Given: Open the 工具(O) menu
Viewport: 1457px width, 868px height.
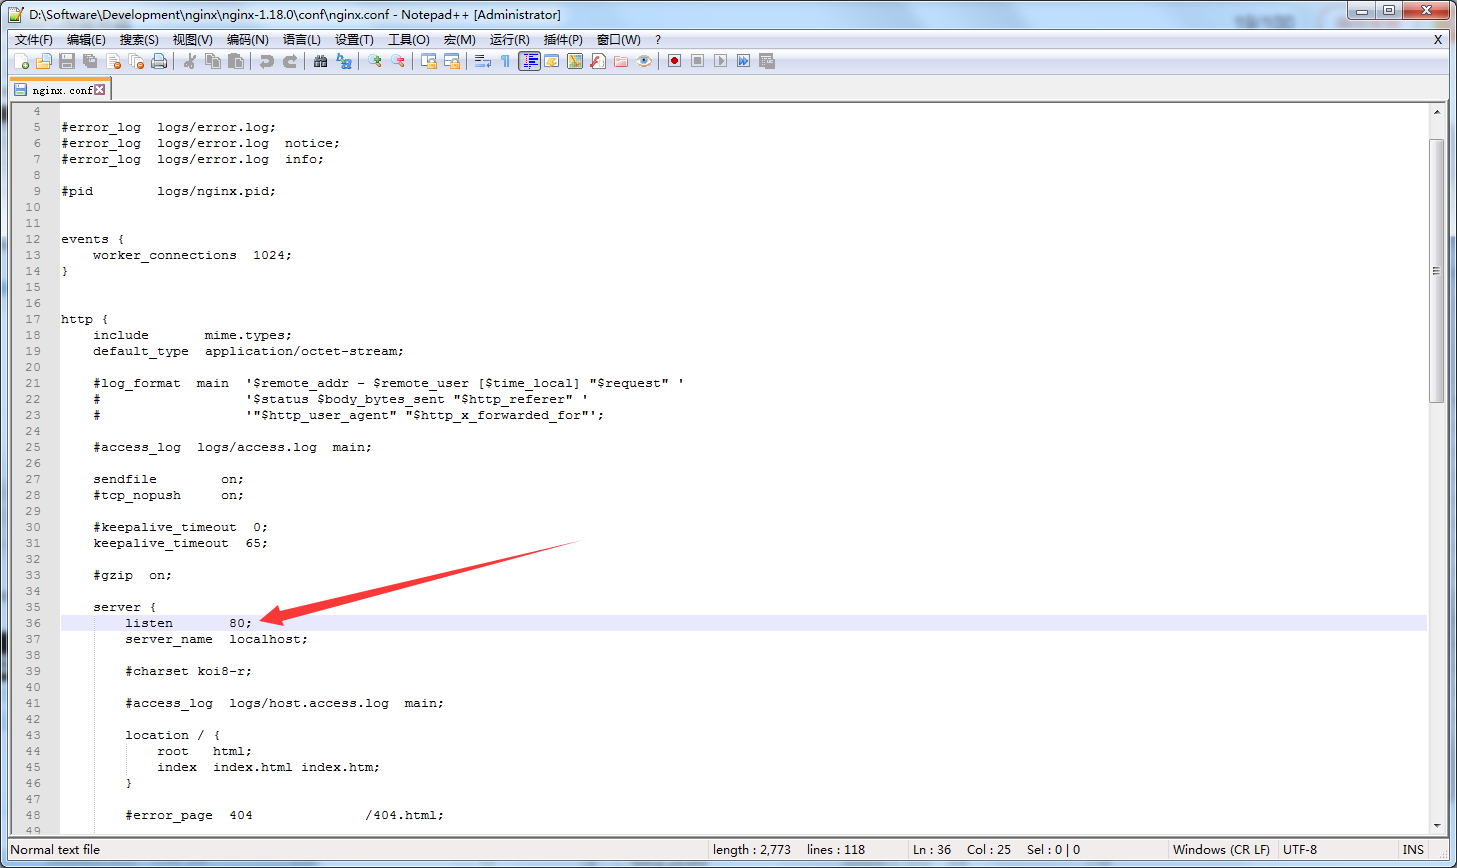Looking at the screenshot, I should pos(408,40).
